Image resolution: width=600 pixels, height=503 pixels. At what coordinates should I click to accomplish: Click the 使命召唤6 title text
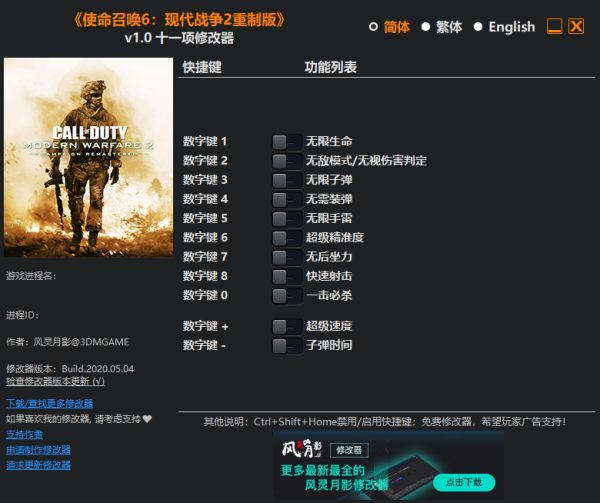tap(179, 20)
